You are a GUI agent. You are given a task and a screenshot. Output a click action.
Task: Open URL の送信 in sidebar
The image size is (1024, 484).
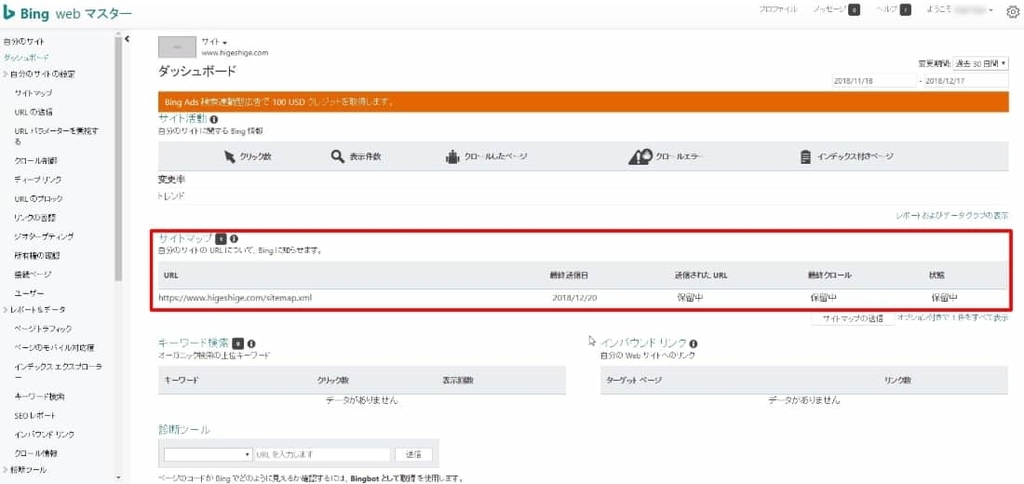point(33,112)
